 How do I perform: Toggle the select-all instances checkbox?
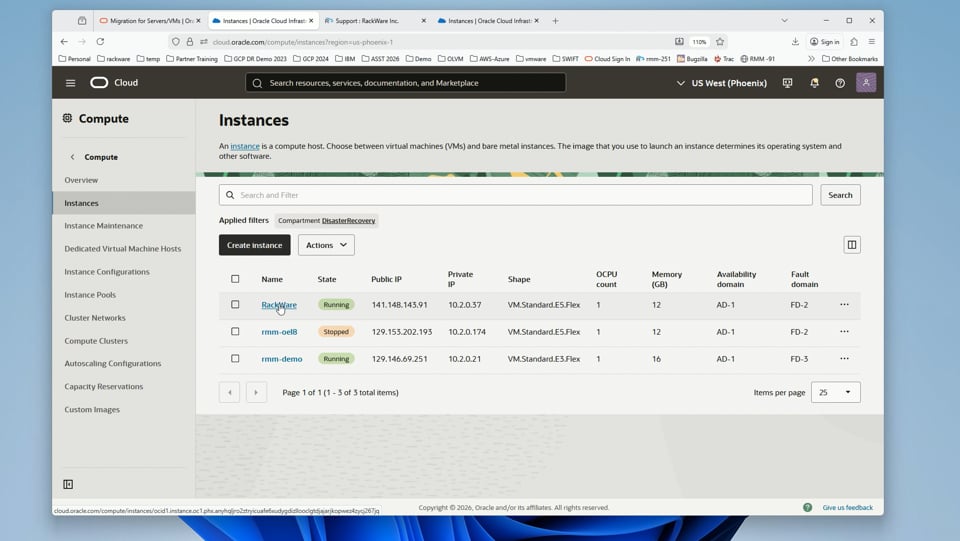click(235, 279)
